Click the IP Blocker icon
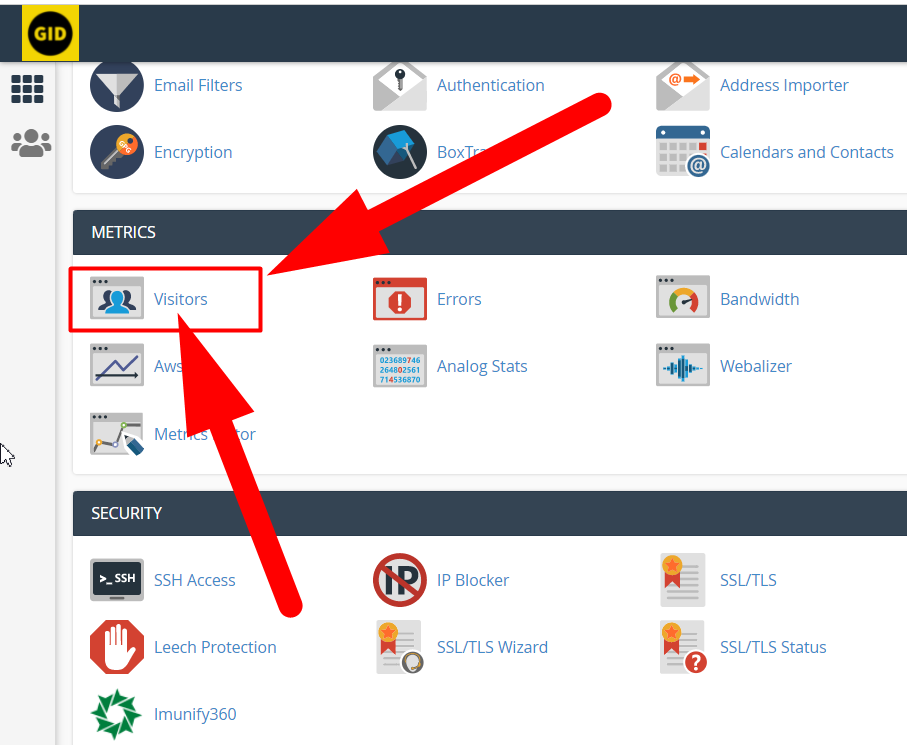Viewport: 907px width, 745px height. [399, 580]
